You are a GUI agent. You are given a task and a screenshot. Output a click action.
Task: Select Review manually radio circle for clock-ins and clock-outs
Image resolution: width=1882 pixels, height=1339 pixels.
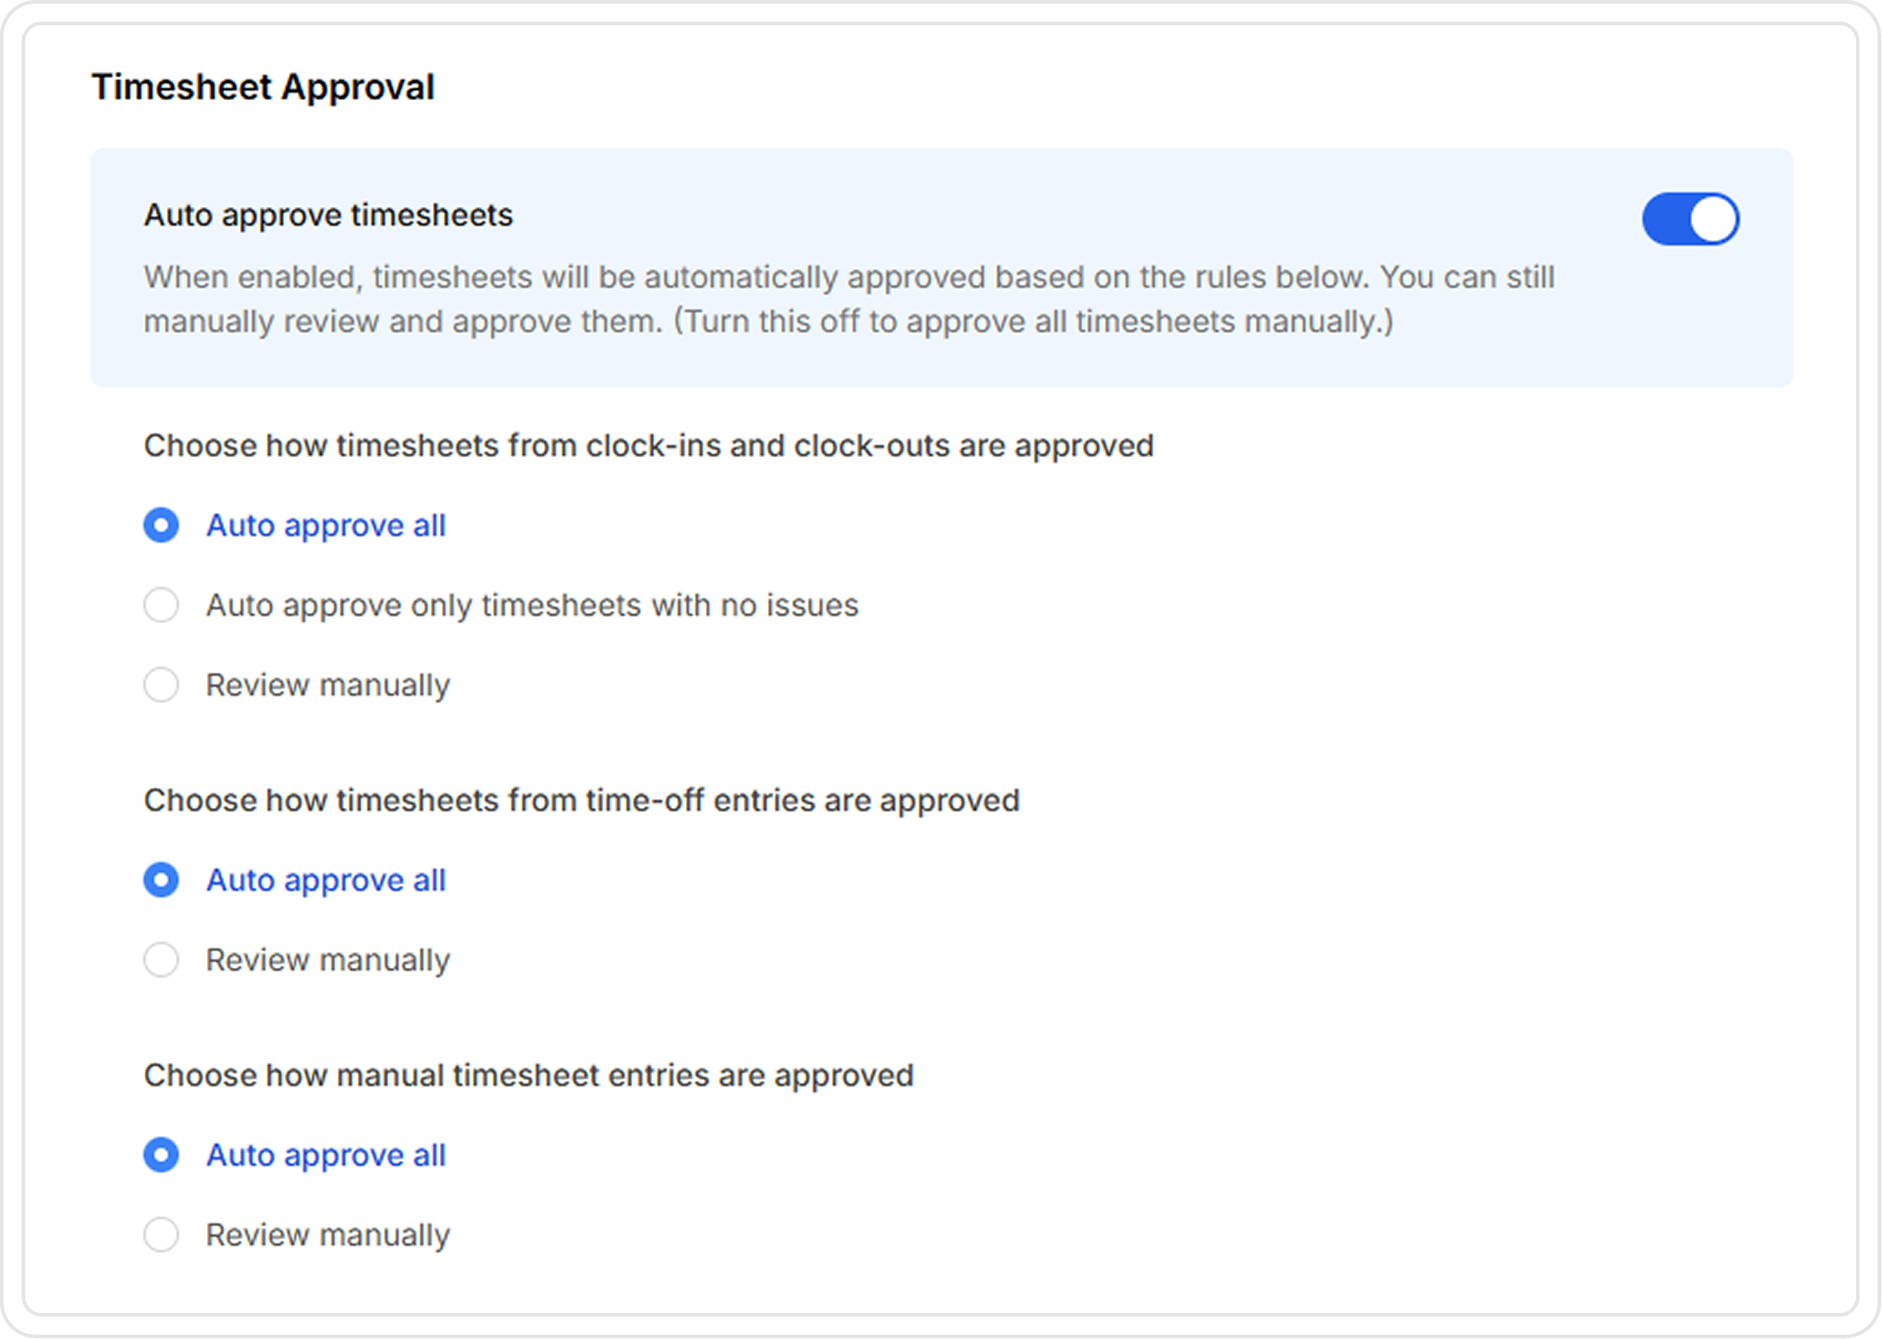coord(161,685)
